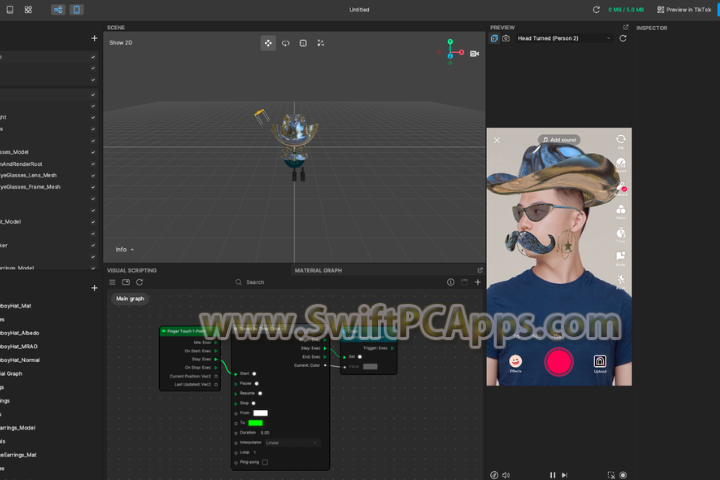Click Add sound in phone preview
The width and height of the screenshot is (720, 480).
[559, 140]
